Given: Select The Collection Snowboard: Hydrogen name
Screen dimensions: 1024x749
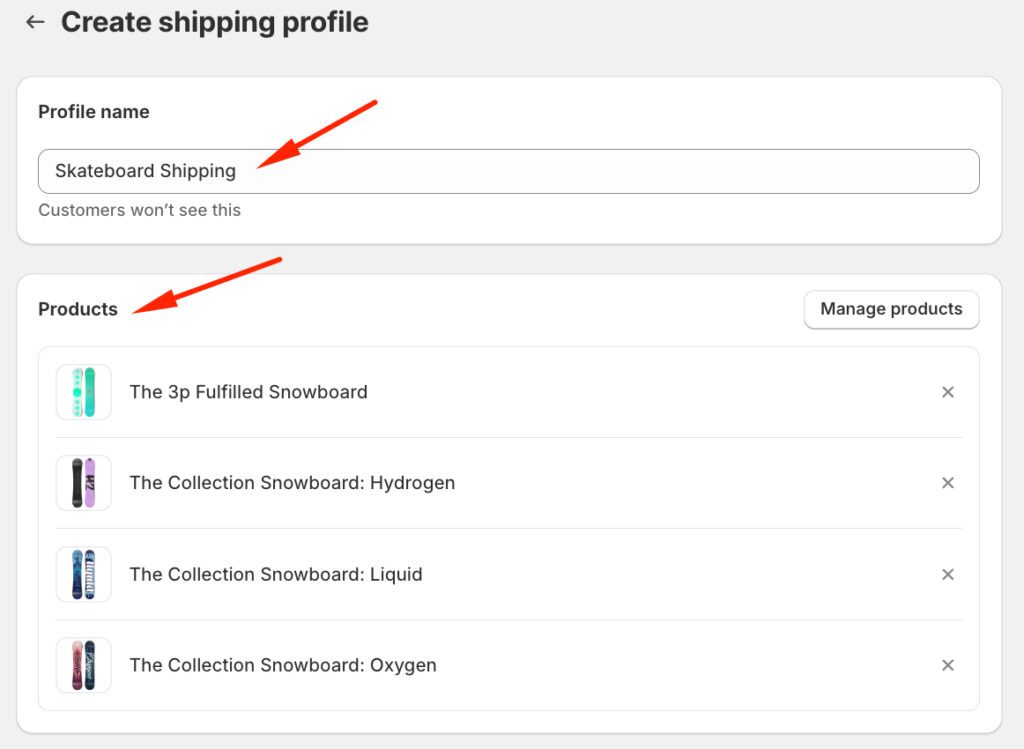Looking at the screenshot, I should [x=292, y=483].
